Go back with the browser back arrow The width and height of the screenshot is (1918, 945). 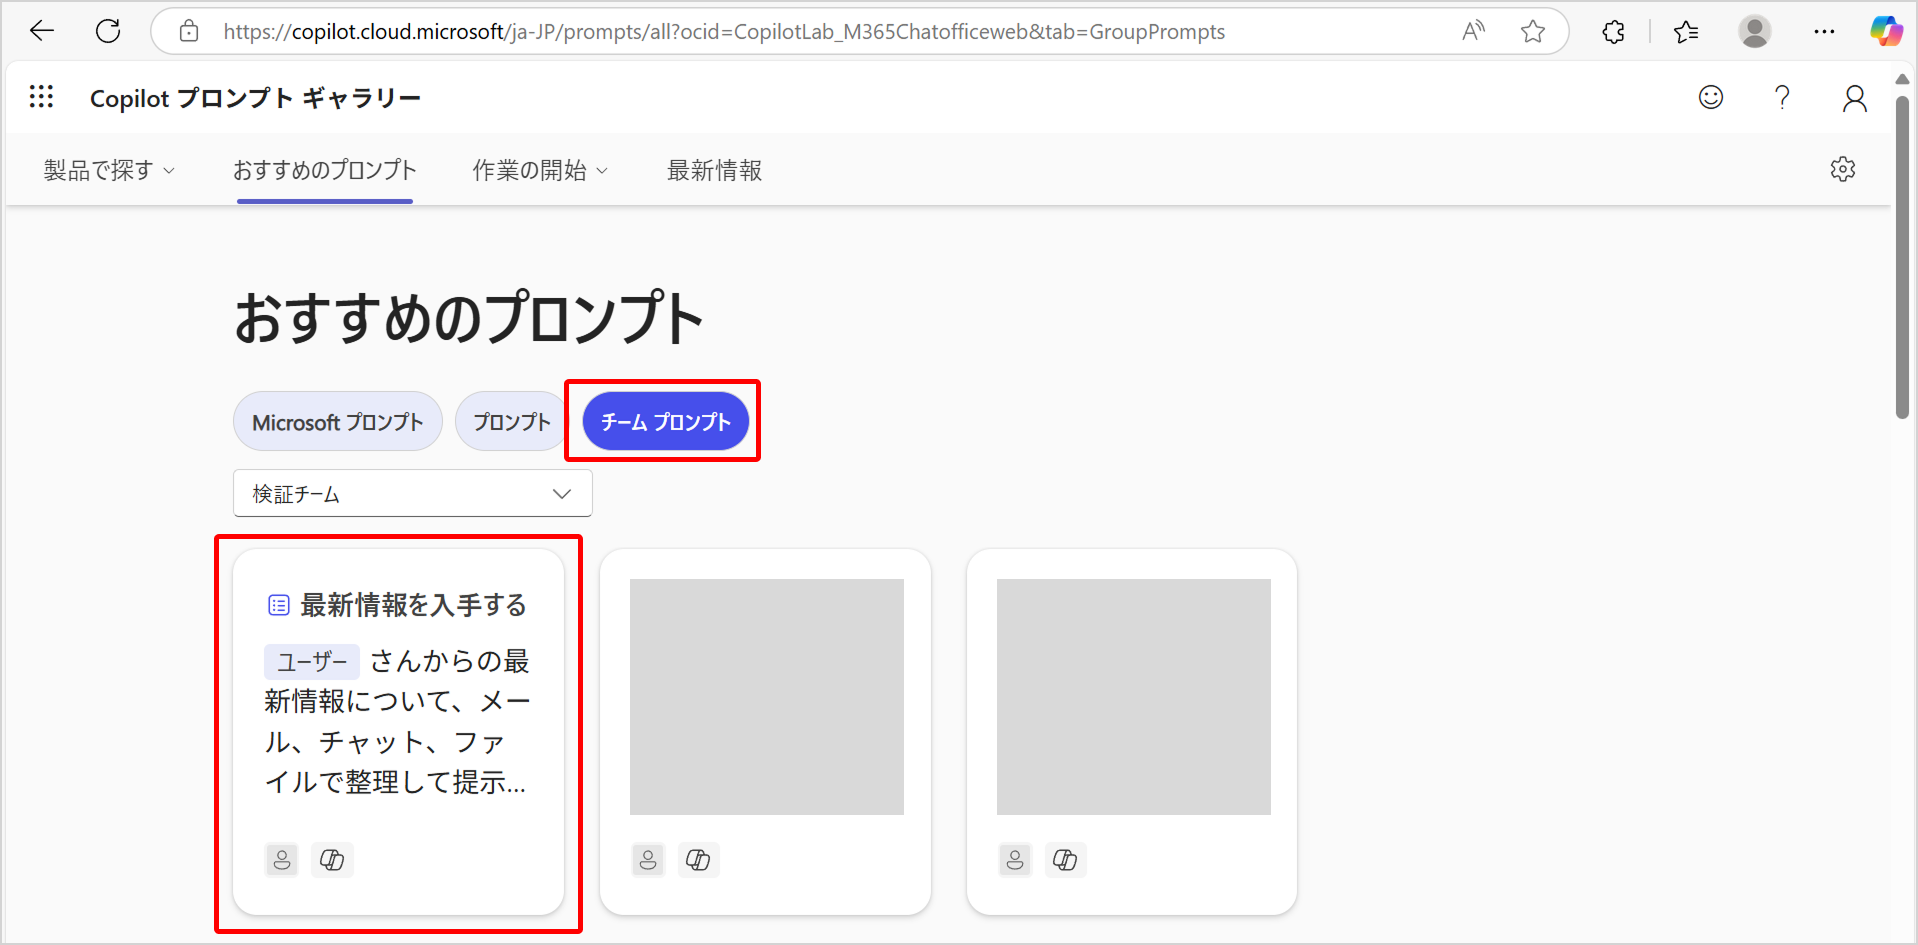(x=42, y=31)
